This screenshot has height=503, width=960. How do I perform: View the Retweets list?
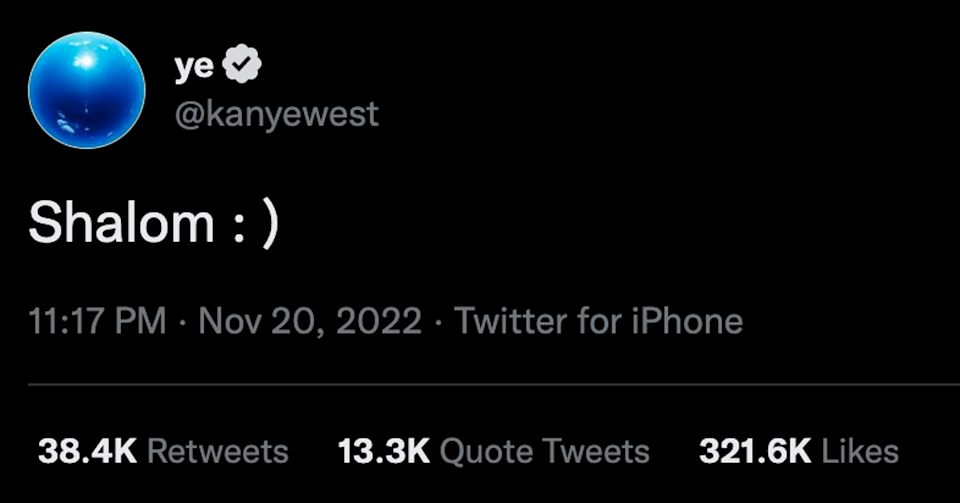(218, 451)
